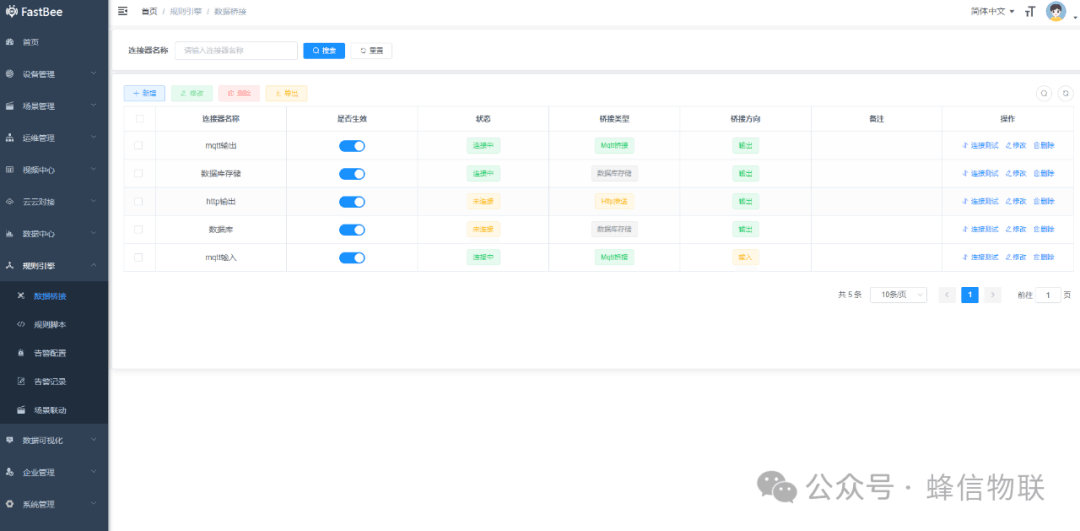Click the round refresh icon above the table
Screen dimensions: 1080x531
pos(1066,93)
